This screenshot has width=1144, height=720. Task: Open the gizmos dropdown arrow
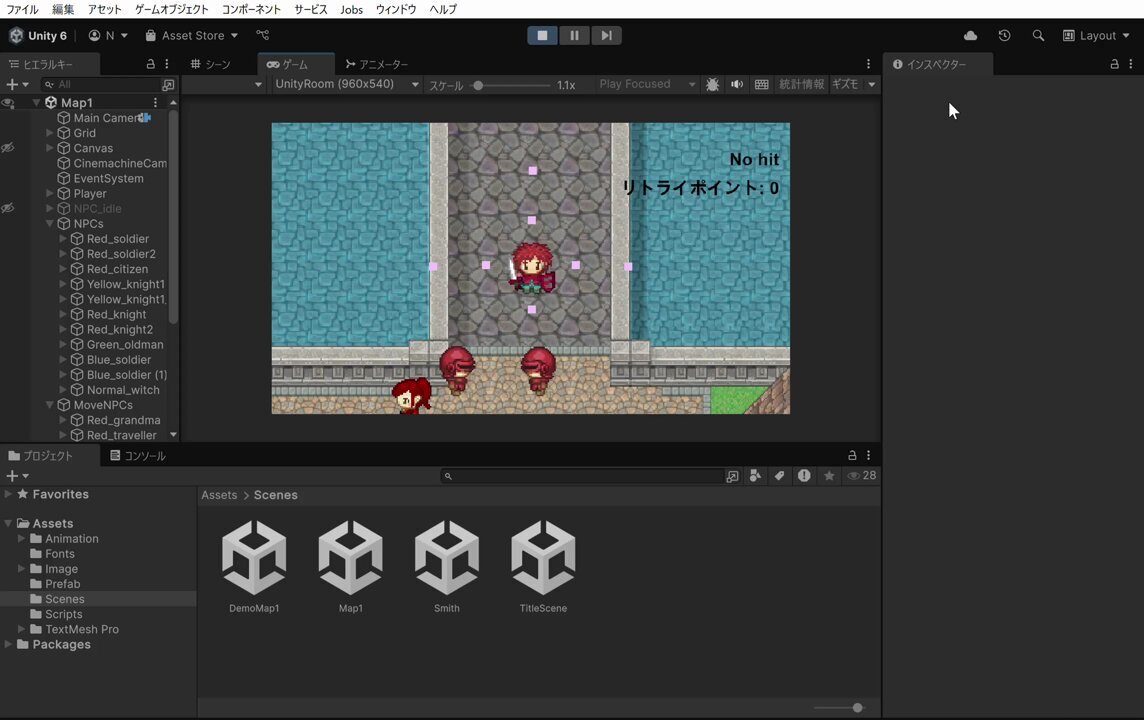click(871, 85)
